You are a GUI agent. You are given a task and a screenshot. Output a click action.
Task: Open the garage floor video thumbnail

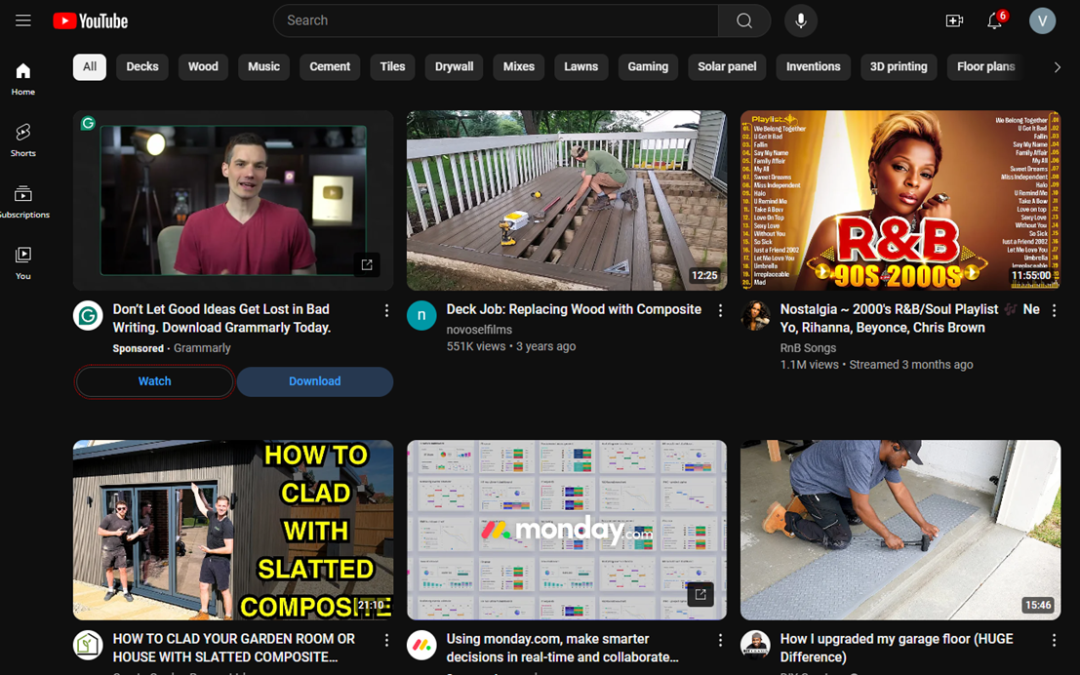(x=900, y=530)
